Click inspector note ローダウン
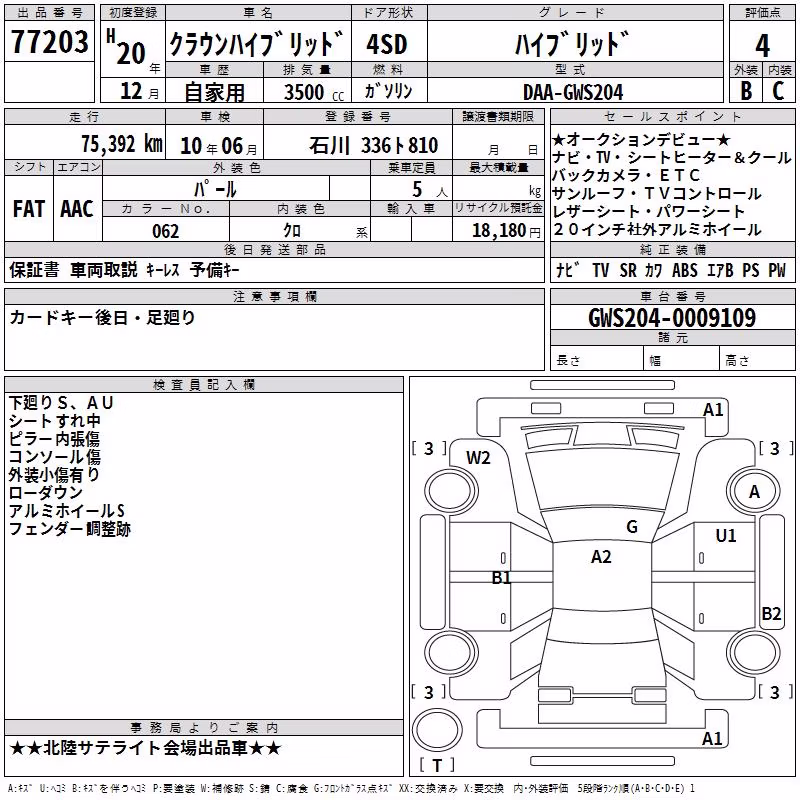This screenshot has width=800, height=800. click(45, 492)
